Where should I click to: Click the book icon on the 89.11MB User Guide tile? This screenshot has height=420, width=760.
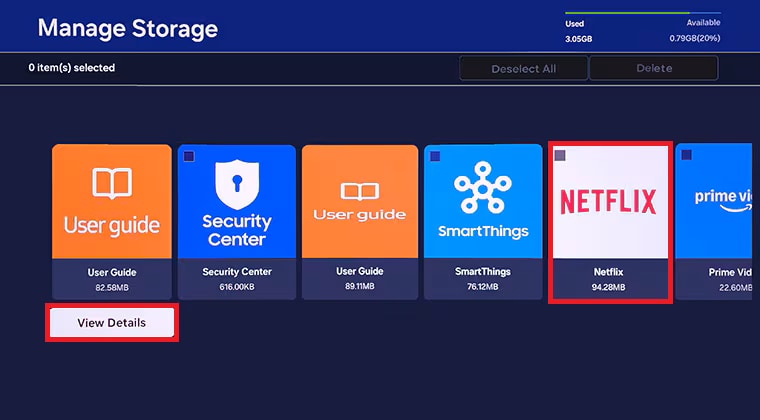[360, 190]
